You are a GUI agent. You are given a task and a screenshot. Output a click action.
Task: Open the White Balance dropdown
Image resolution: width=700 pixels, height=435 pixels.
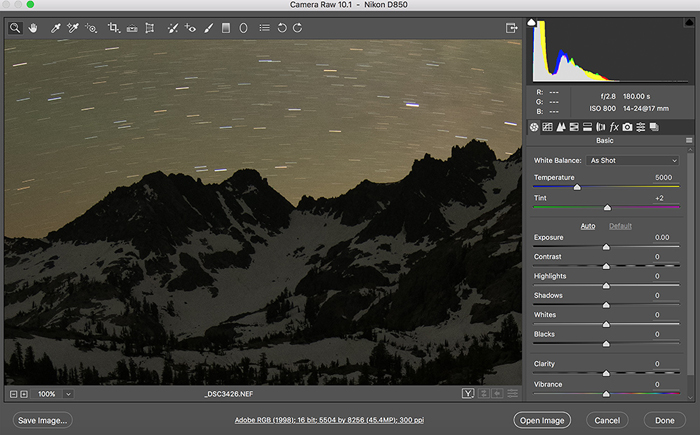(x=634, y=160)
